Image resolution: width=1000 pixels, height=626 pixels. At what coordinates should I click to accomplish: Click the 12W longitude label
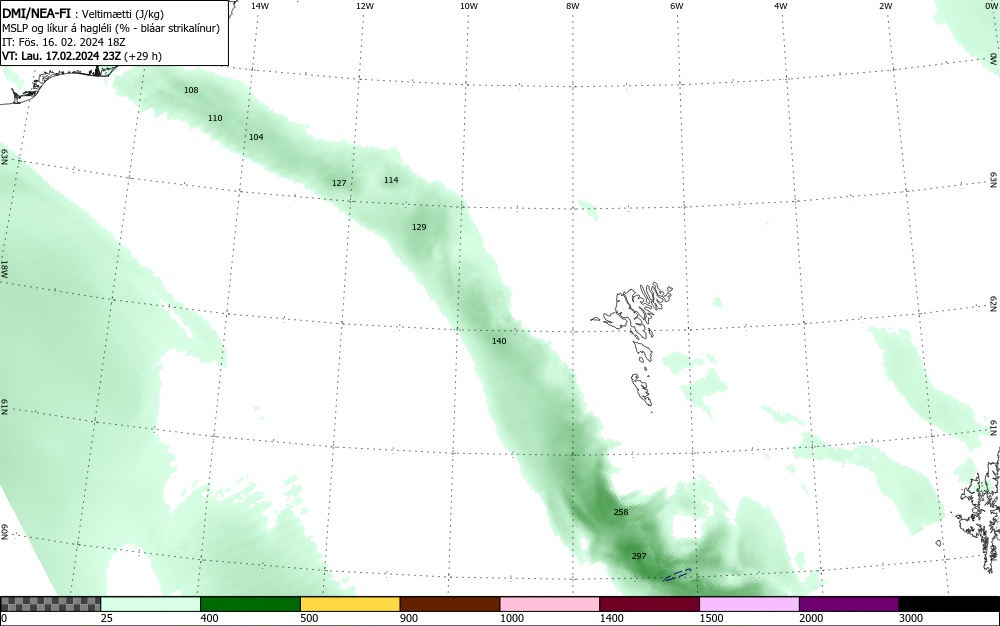coord(364,6)
